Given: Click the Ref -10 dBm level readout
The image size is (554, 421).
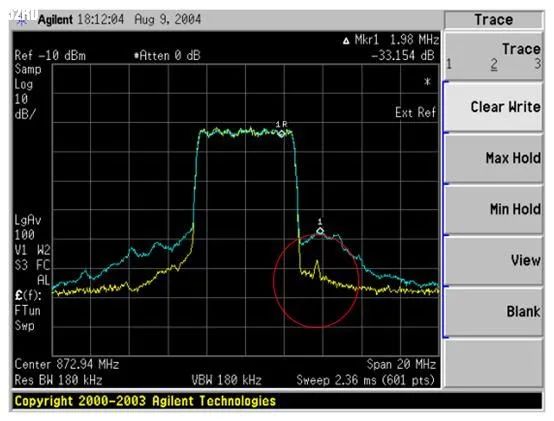Looking at the screenshot, I should click(50, 55).
